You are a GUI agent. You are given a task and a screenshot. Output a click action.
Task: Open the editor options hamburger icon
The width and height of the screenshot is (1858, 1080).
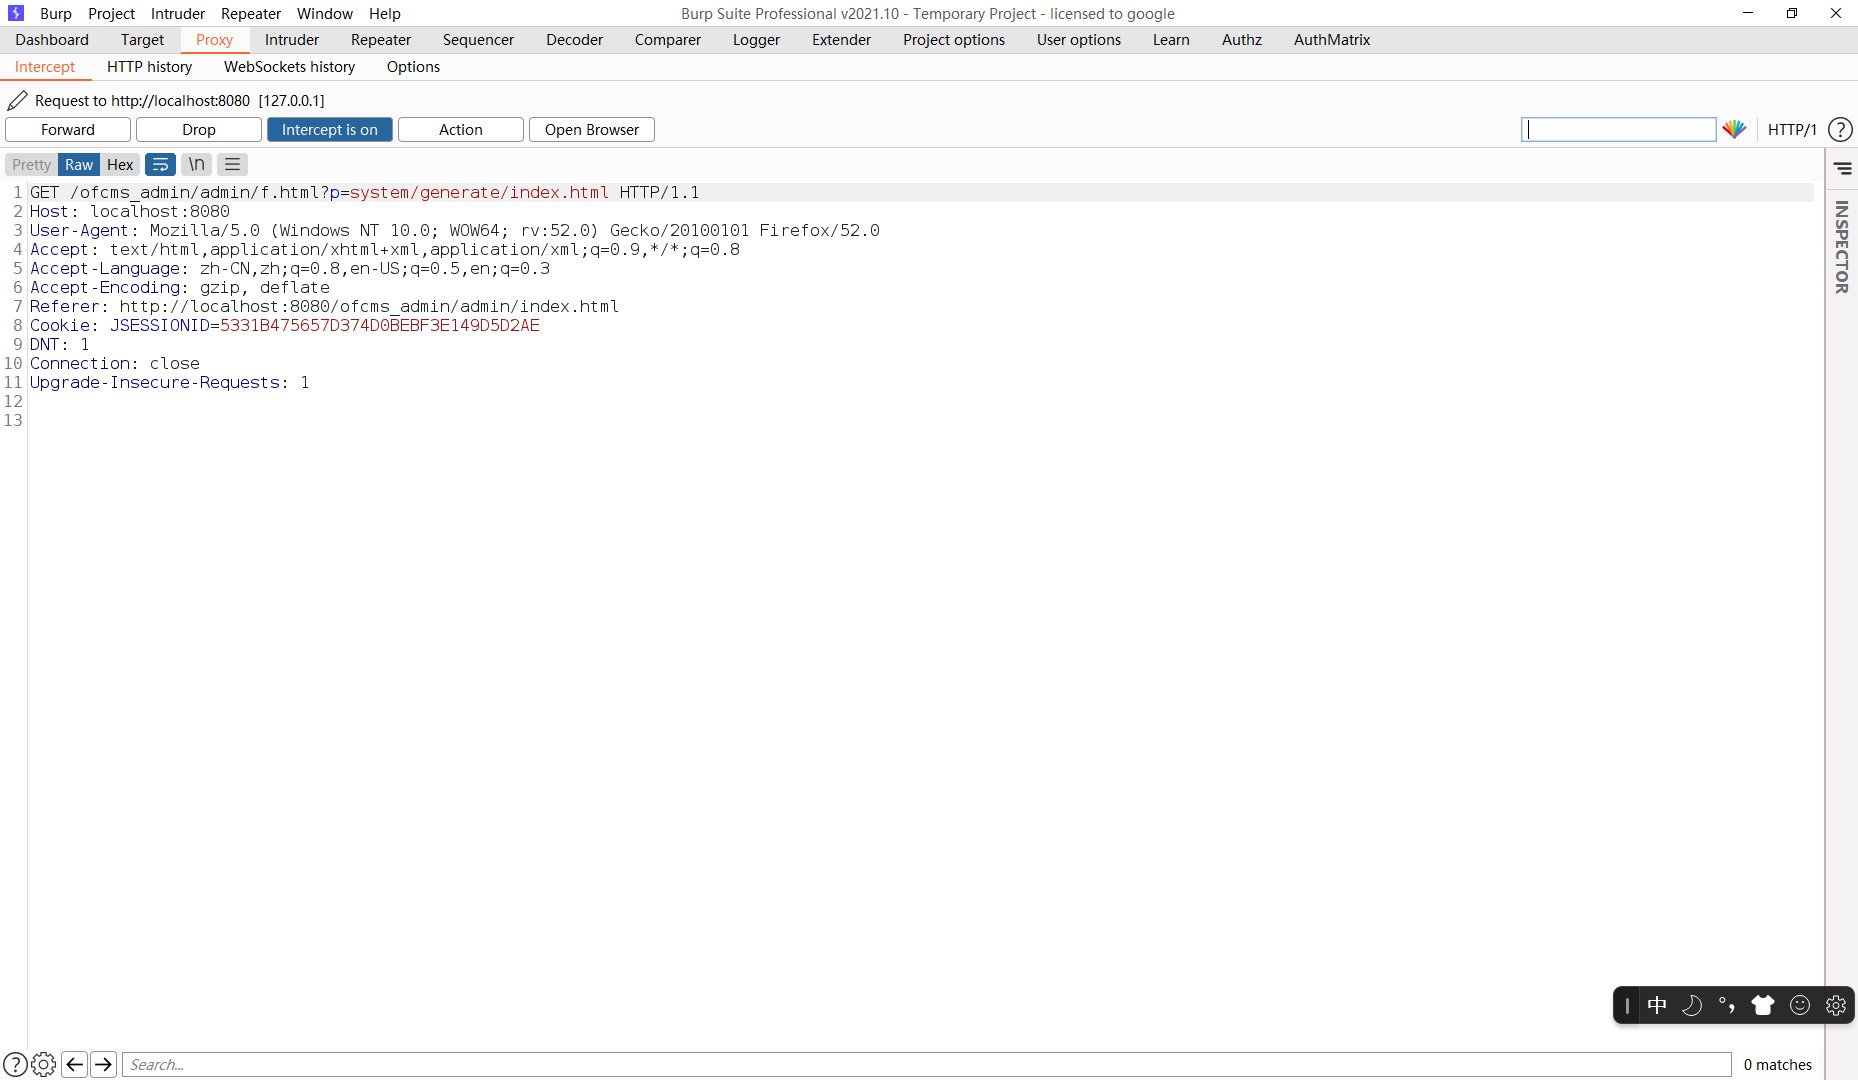(x=231, y=164)
